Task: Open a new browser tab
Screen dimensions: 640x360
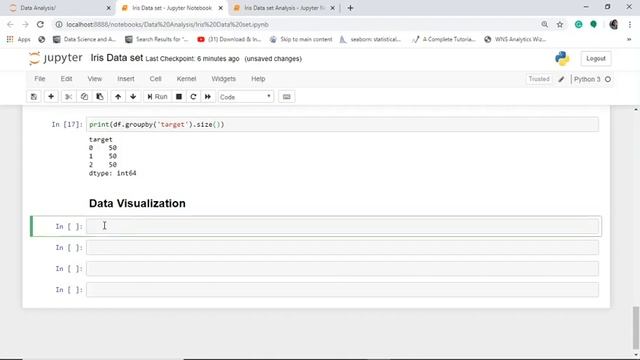Action: coord(350,8)
